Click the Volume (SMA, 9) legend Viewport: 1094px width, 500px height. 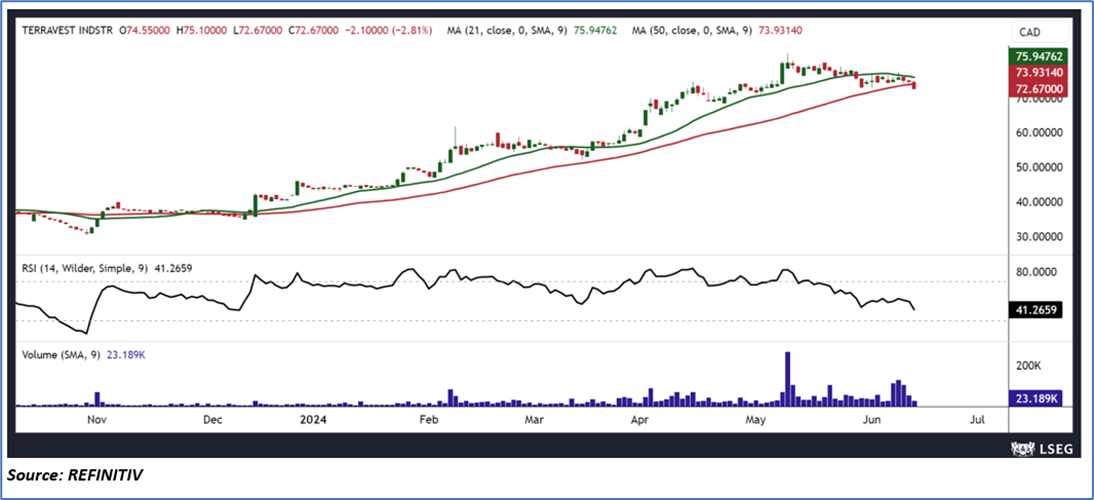point(59,355)
